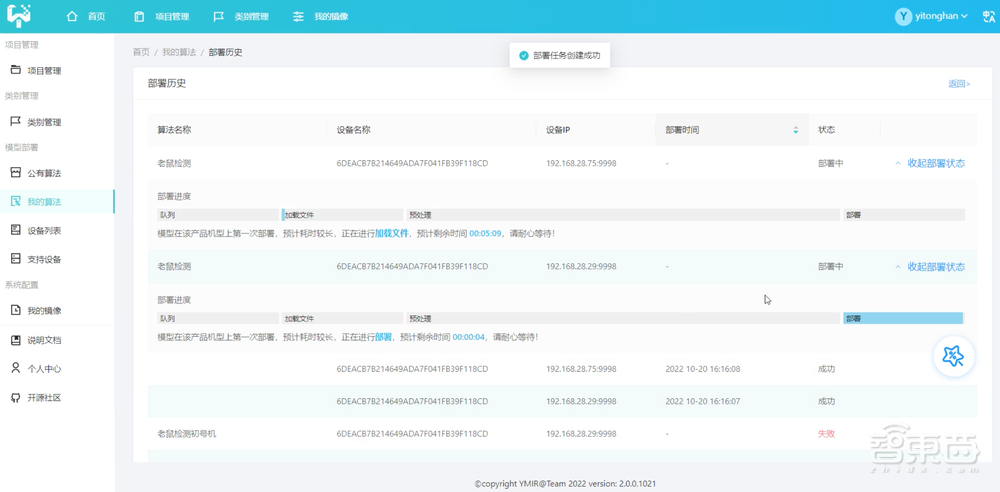
Task: Click the 返回> link
Action: pos(959,84)
